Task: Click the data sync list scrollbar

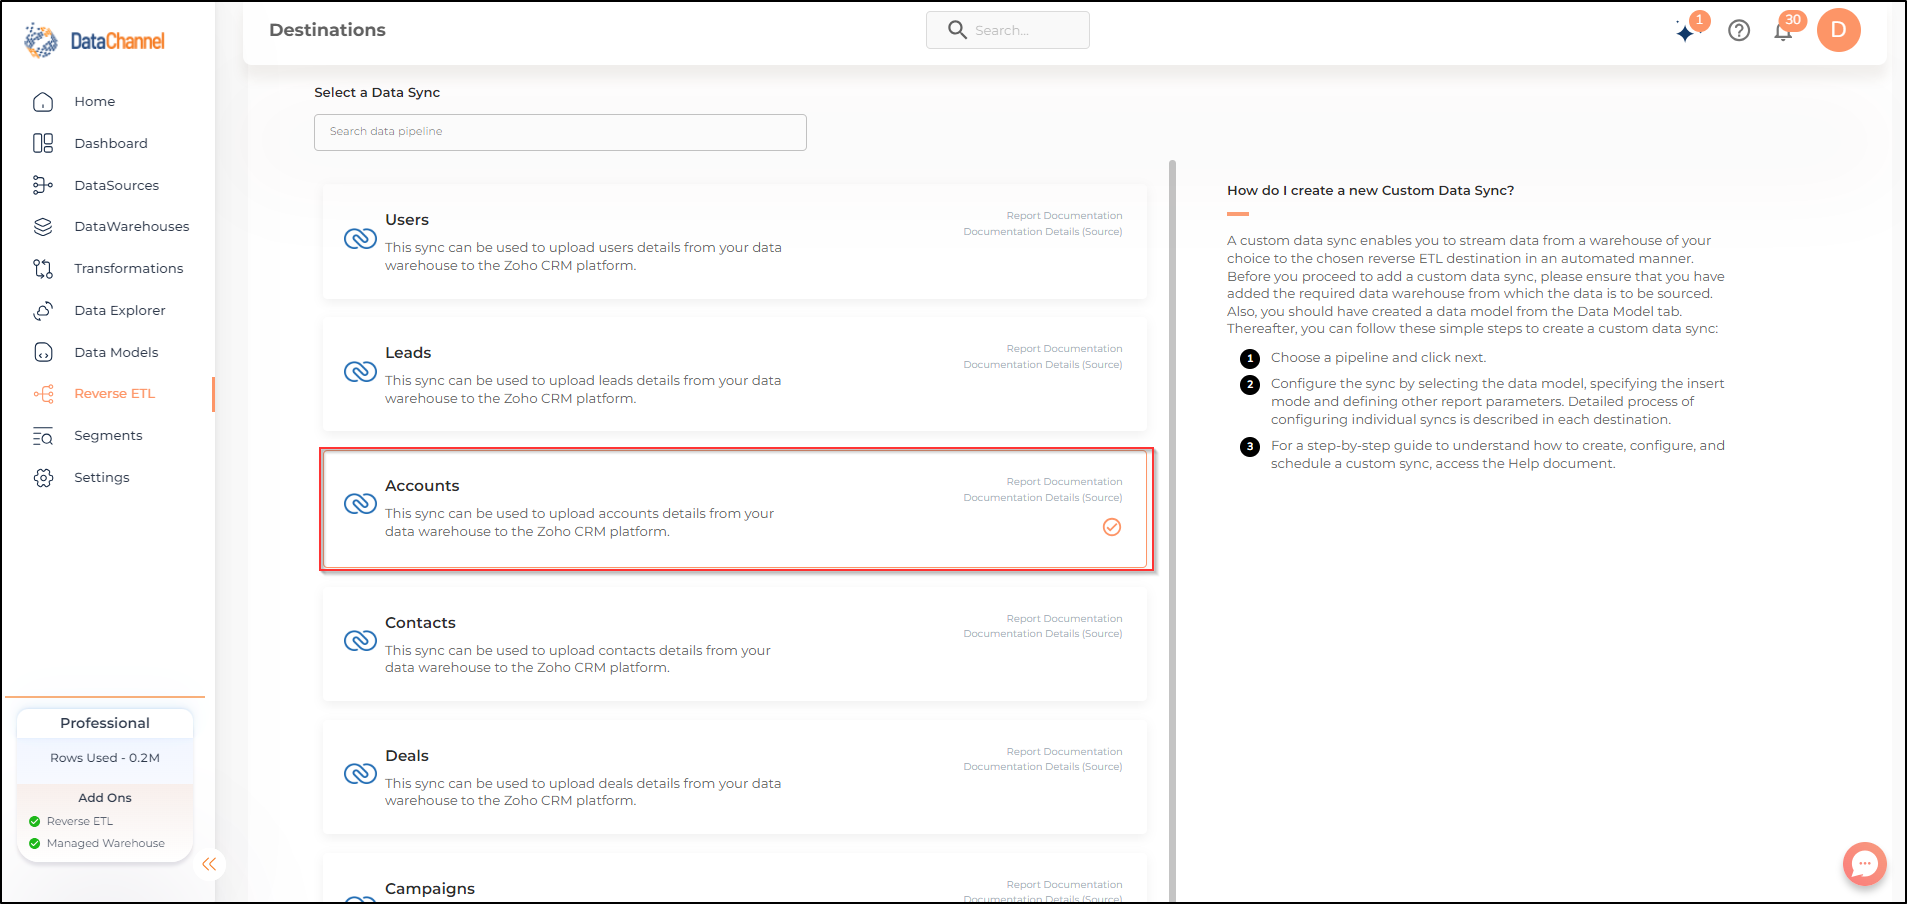Action: point(1173,530)
